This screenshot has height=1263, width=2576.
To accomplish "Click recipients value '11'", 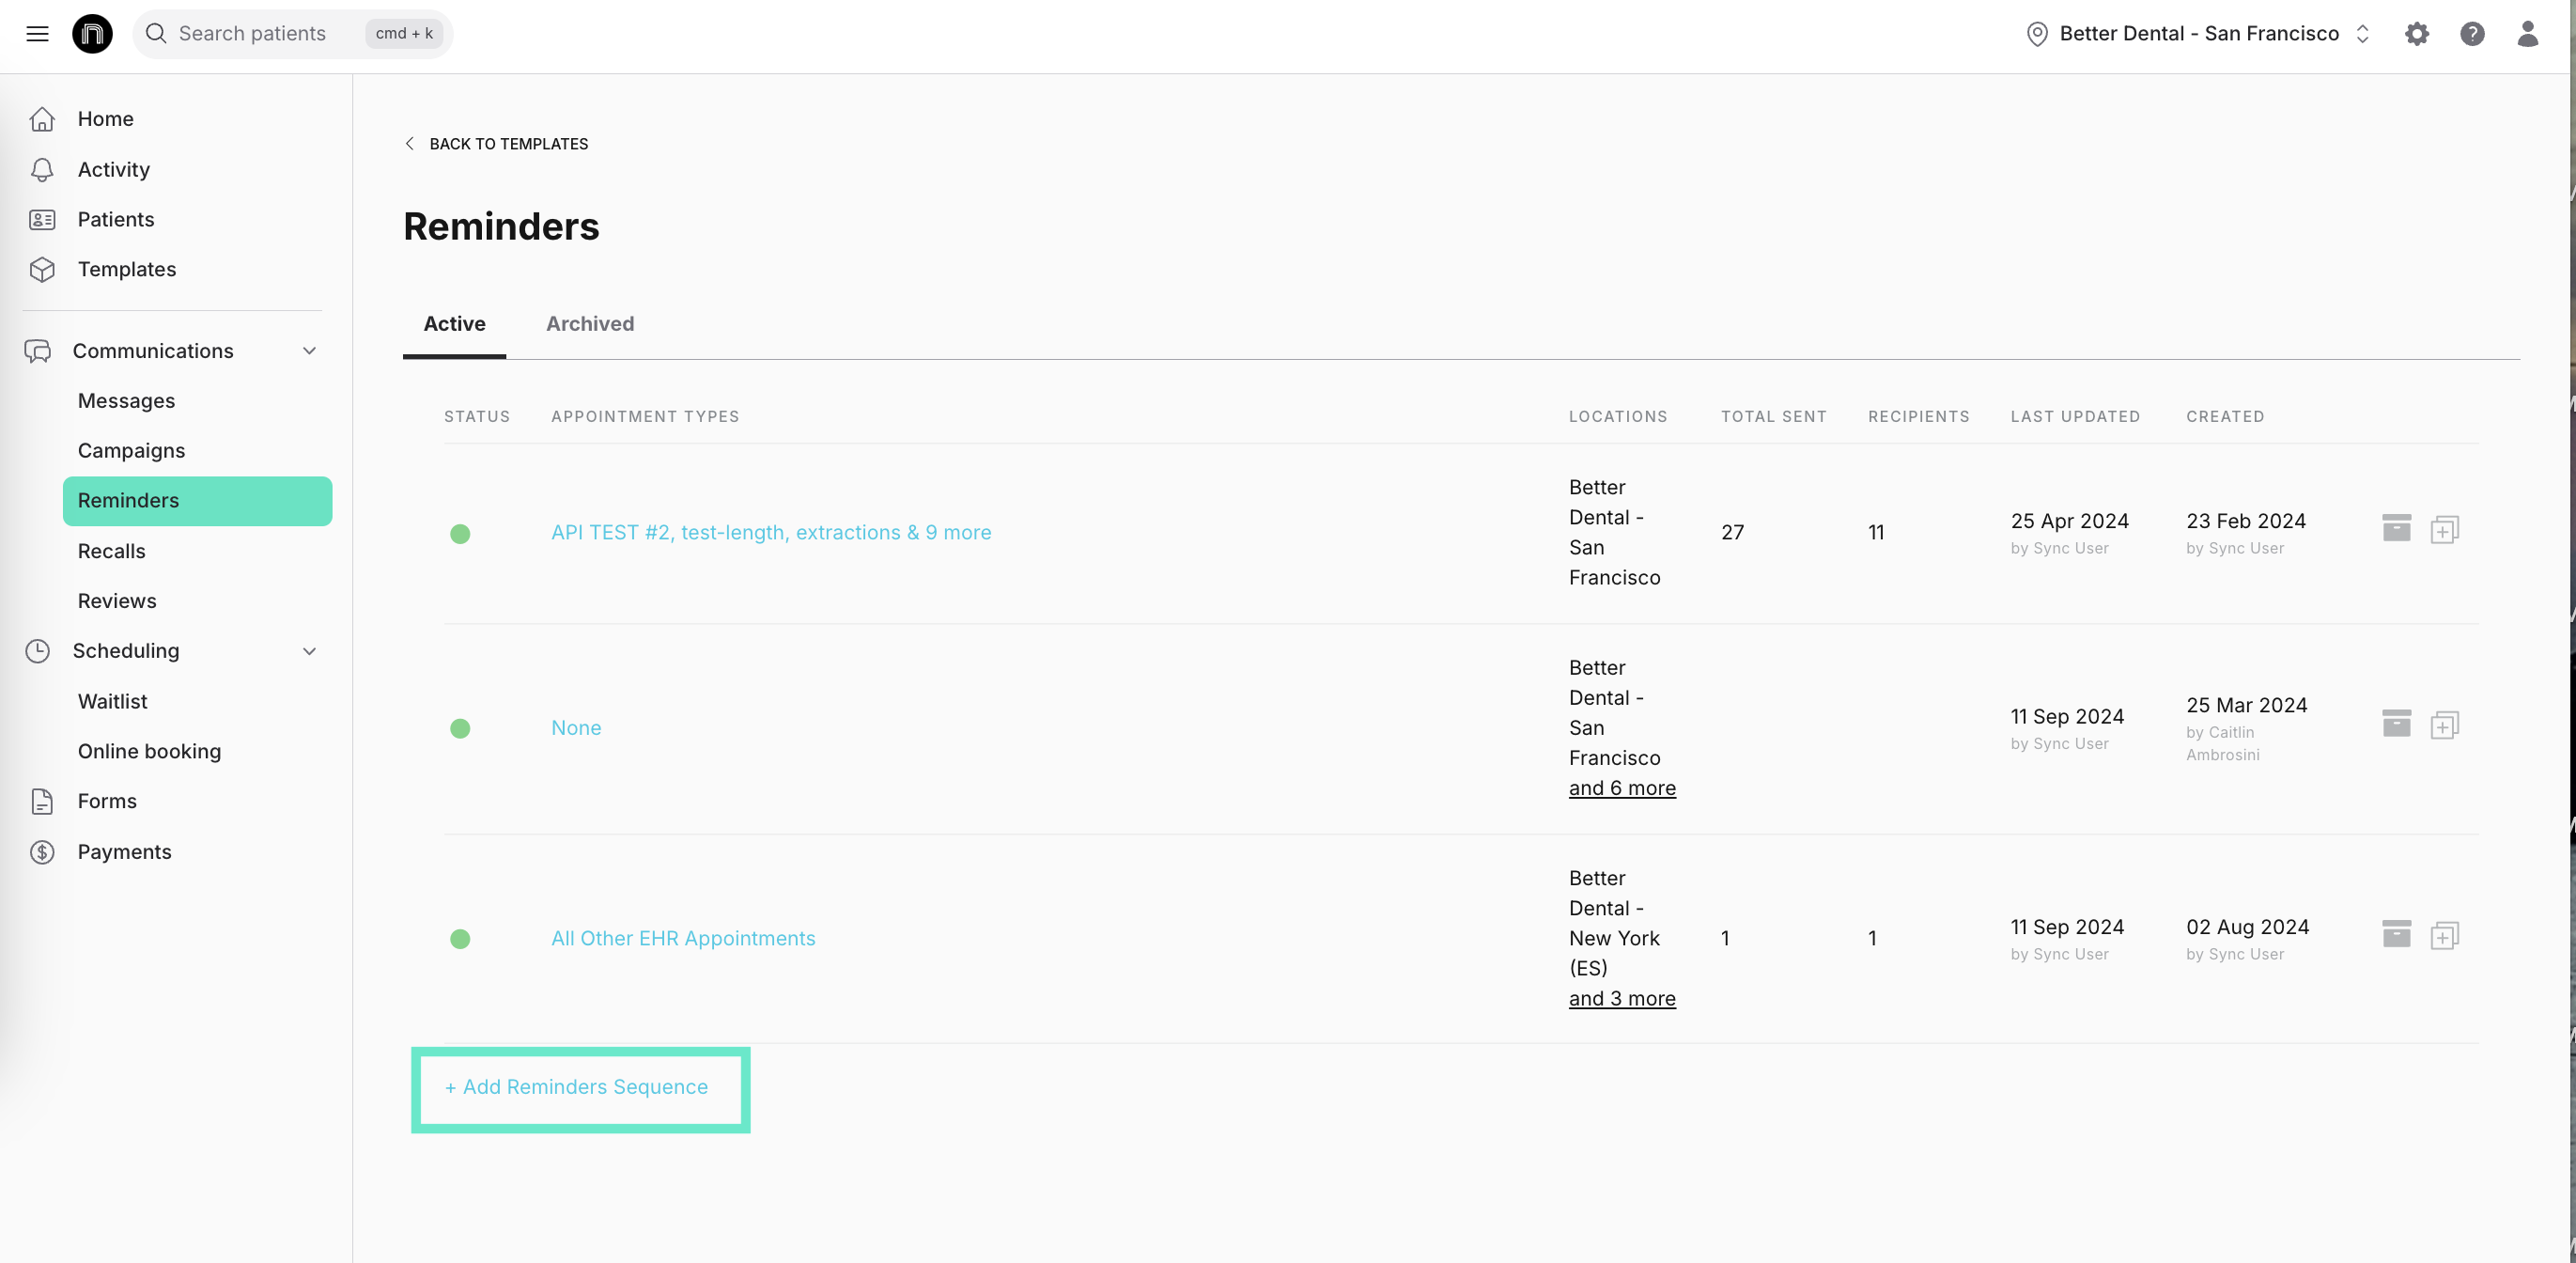I will [1876, 533].
